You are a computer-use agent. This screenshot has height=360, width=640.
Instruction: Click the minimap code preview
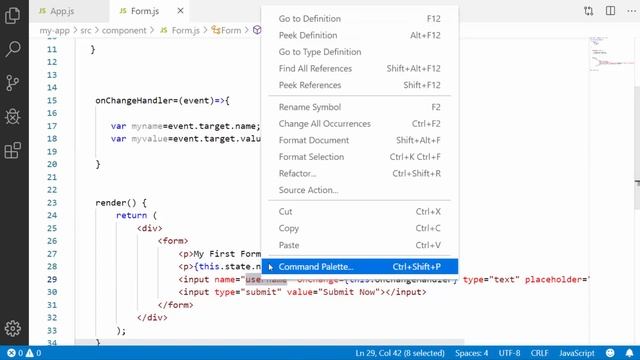[611, 55]
